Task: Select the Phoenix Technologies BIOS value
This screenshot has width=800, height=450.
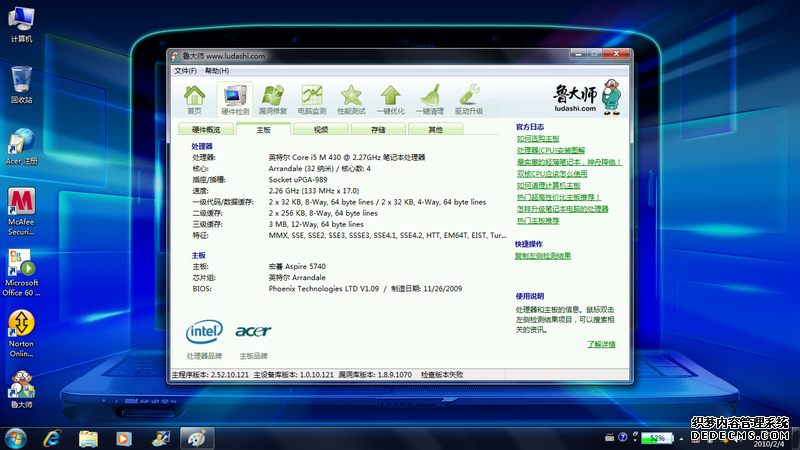Action: tap(365, 289)
